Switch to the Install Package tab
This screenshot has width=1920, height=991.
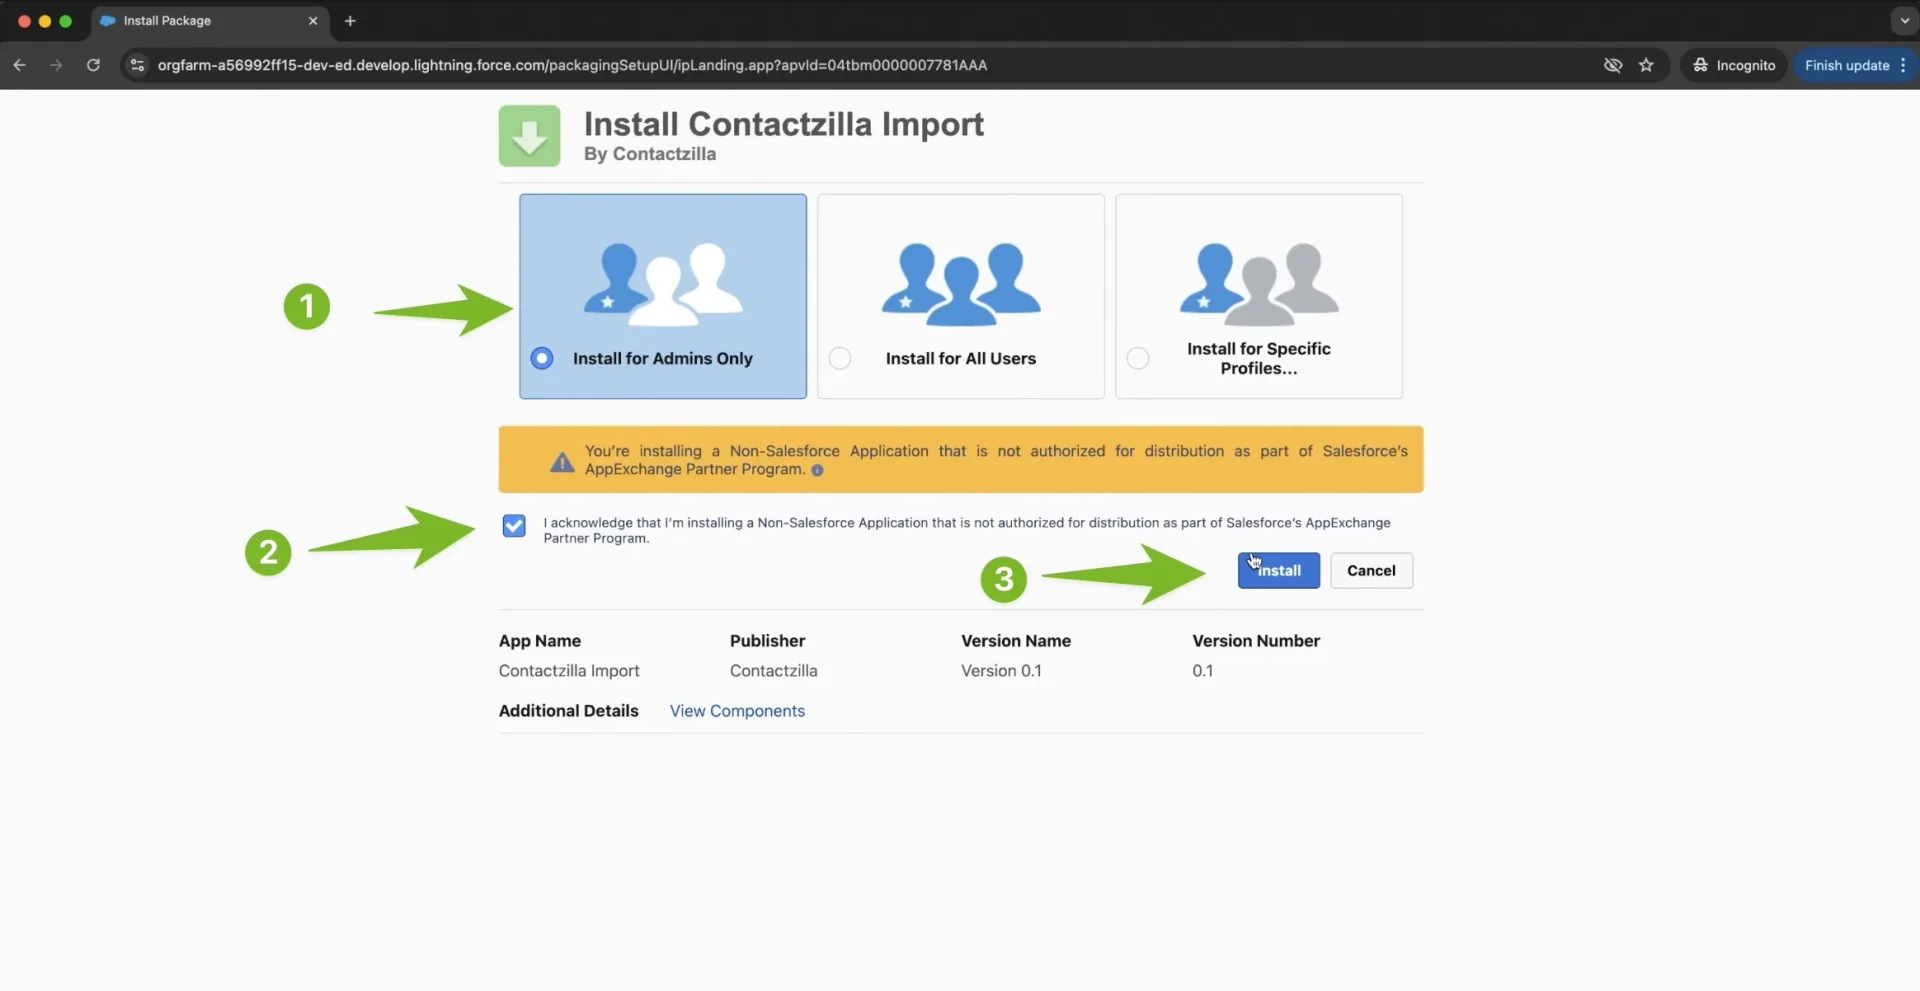click(x=210, y=21)
